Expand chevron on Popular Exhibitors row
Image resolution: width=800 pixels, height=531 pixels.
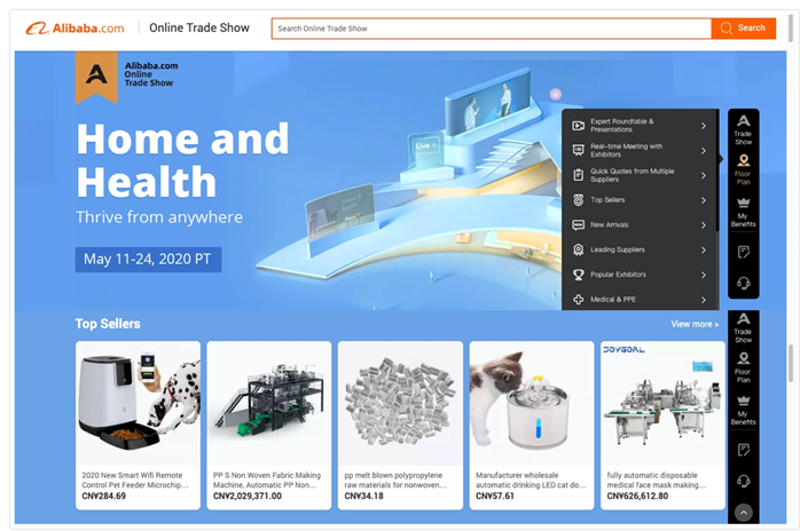pyautogui.click(x=704, y=275)
